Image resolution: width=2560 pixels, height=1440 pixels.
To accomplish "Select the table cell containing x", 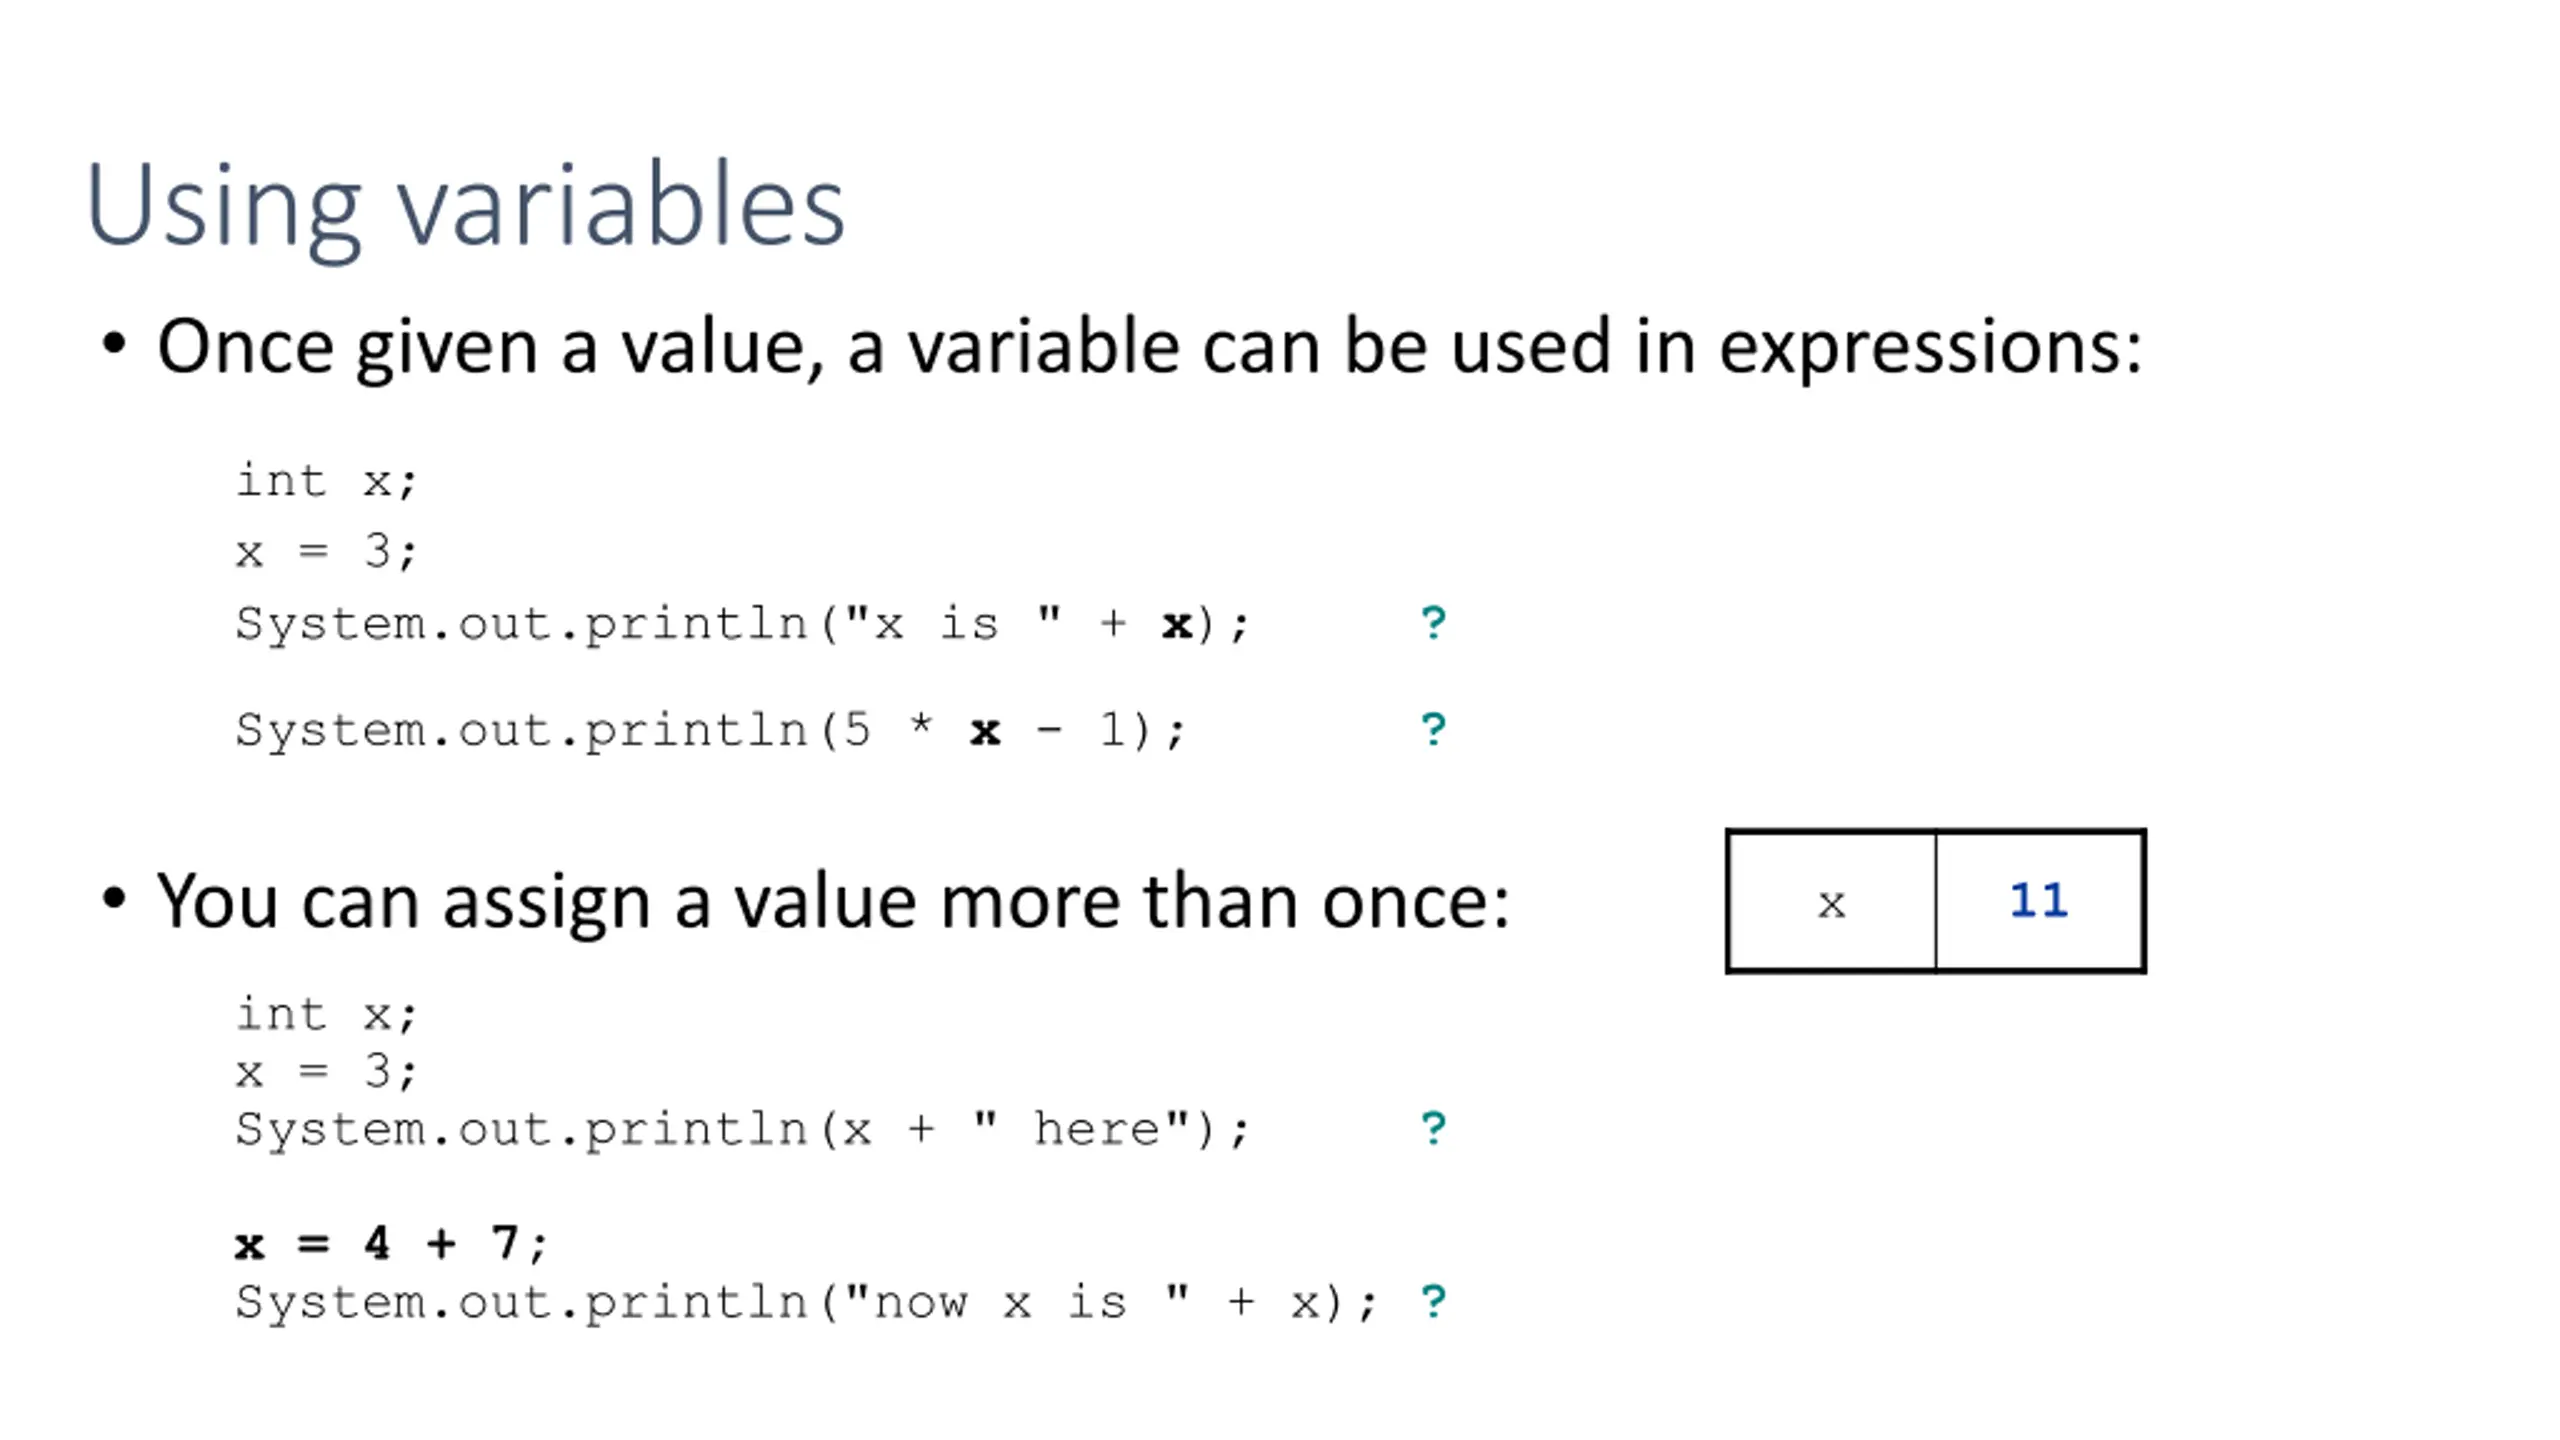I will (1831, 902).
